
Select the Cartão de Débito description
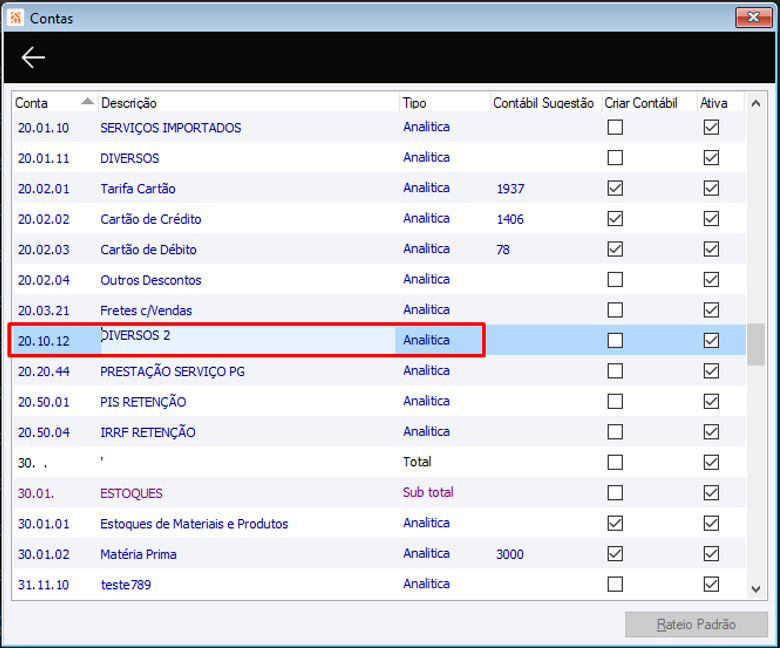(x=148, y=249)
